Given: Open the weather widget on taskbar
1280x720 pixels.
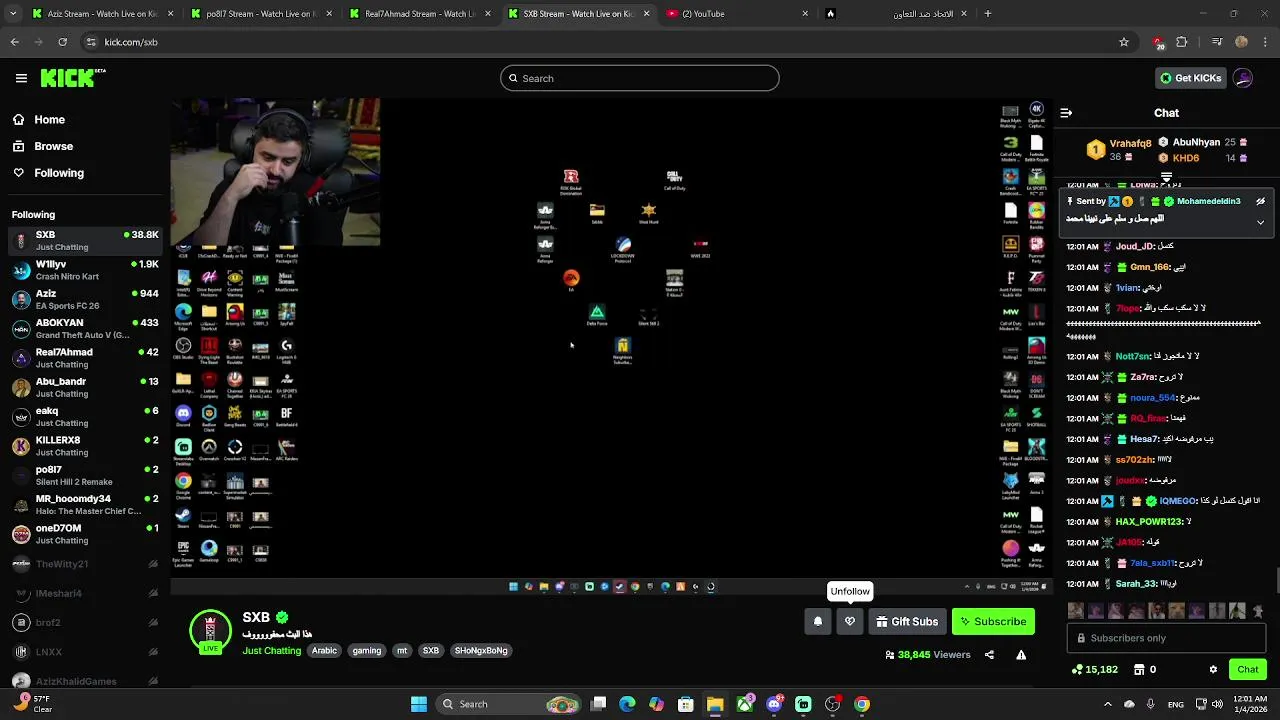Looking at the screenshot, I should pos(34,704).
